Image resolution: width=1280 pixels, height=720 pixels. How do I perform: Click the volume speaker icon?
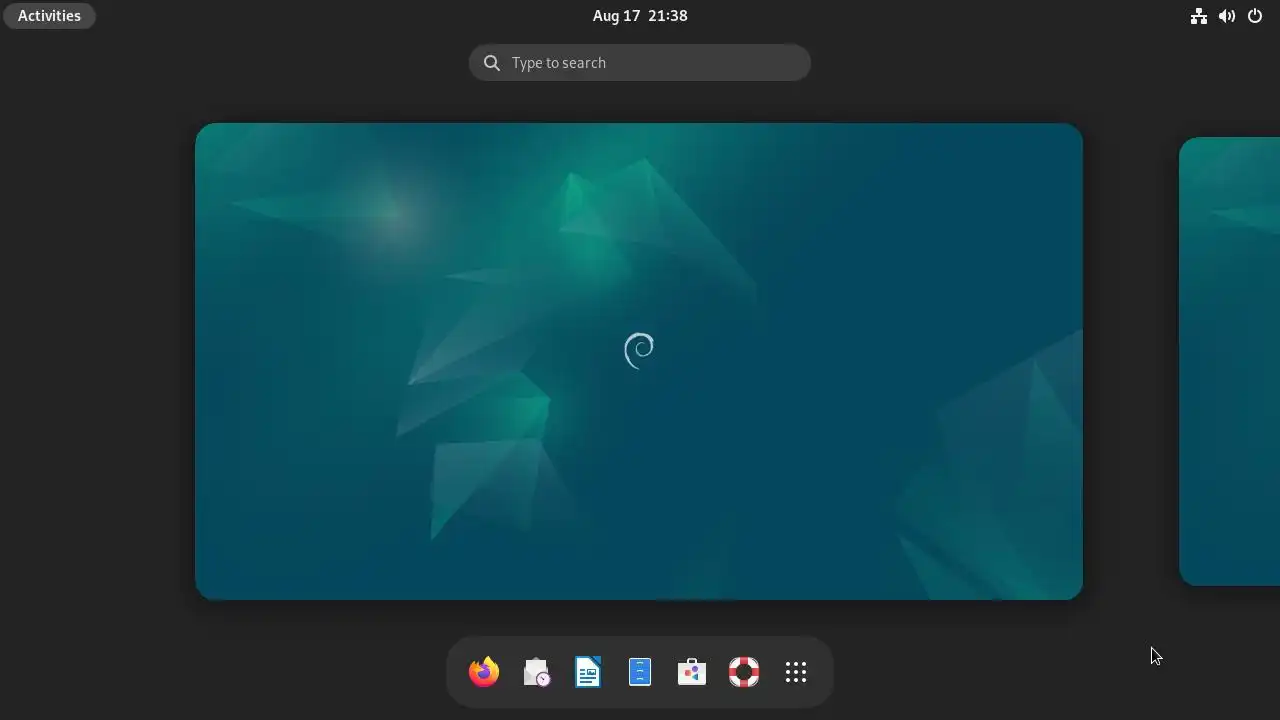[1226, 16]
